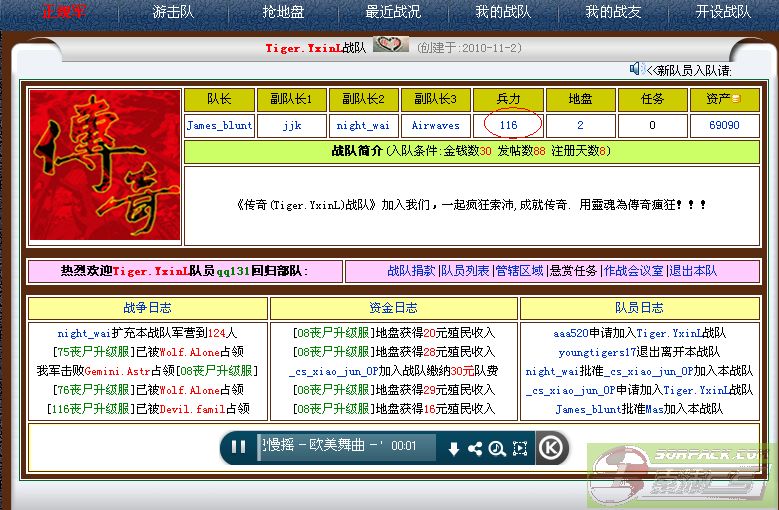
Task: Click the fullscreen frame icon in the player
Action: tap(520, 449)
